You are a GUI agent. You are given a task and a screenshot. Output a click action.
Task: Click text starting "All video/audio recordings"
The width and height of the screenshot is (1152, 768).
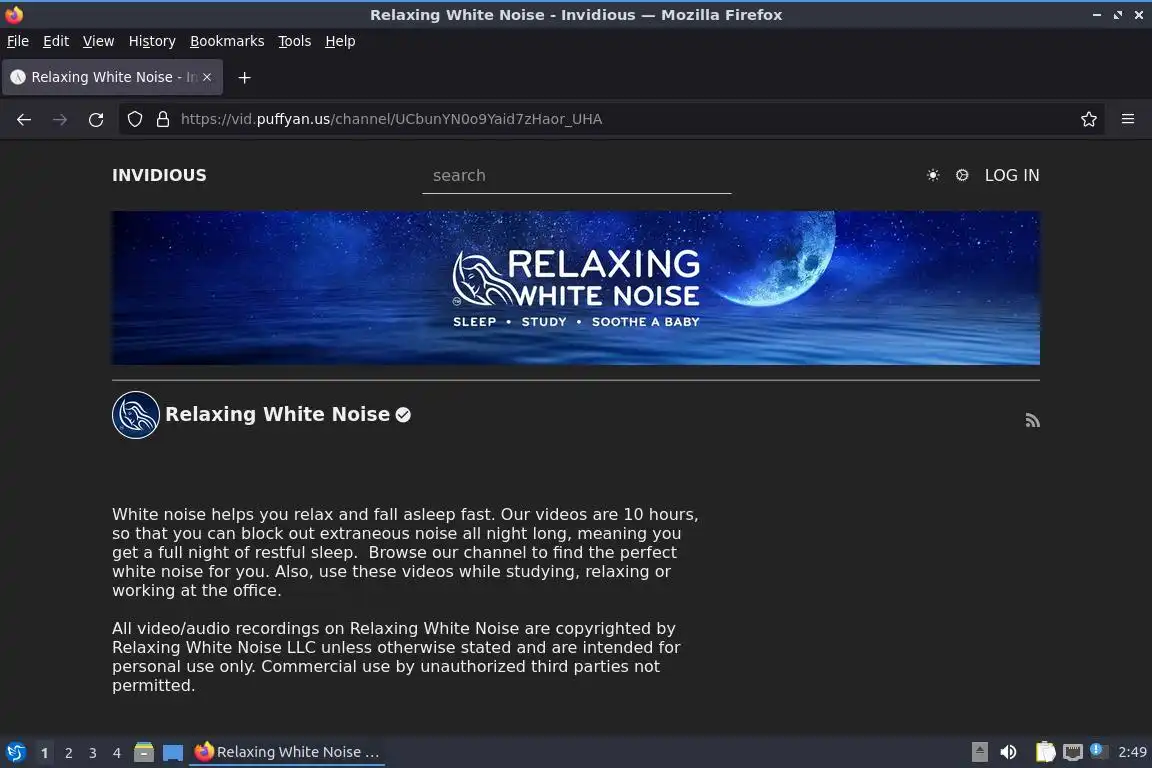[396, 657]
